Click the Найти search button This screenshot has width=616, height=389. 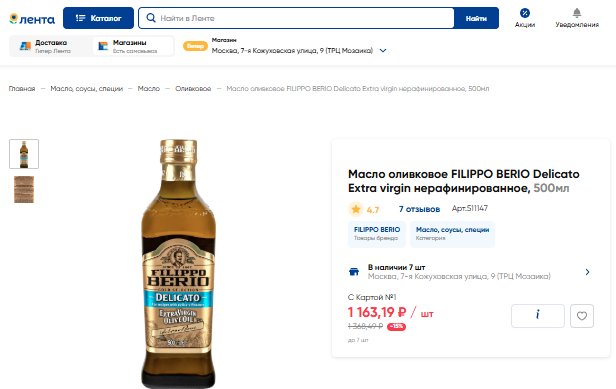click(x=476, y=18)
